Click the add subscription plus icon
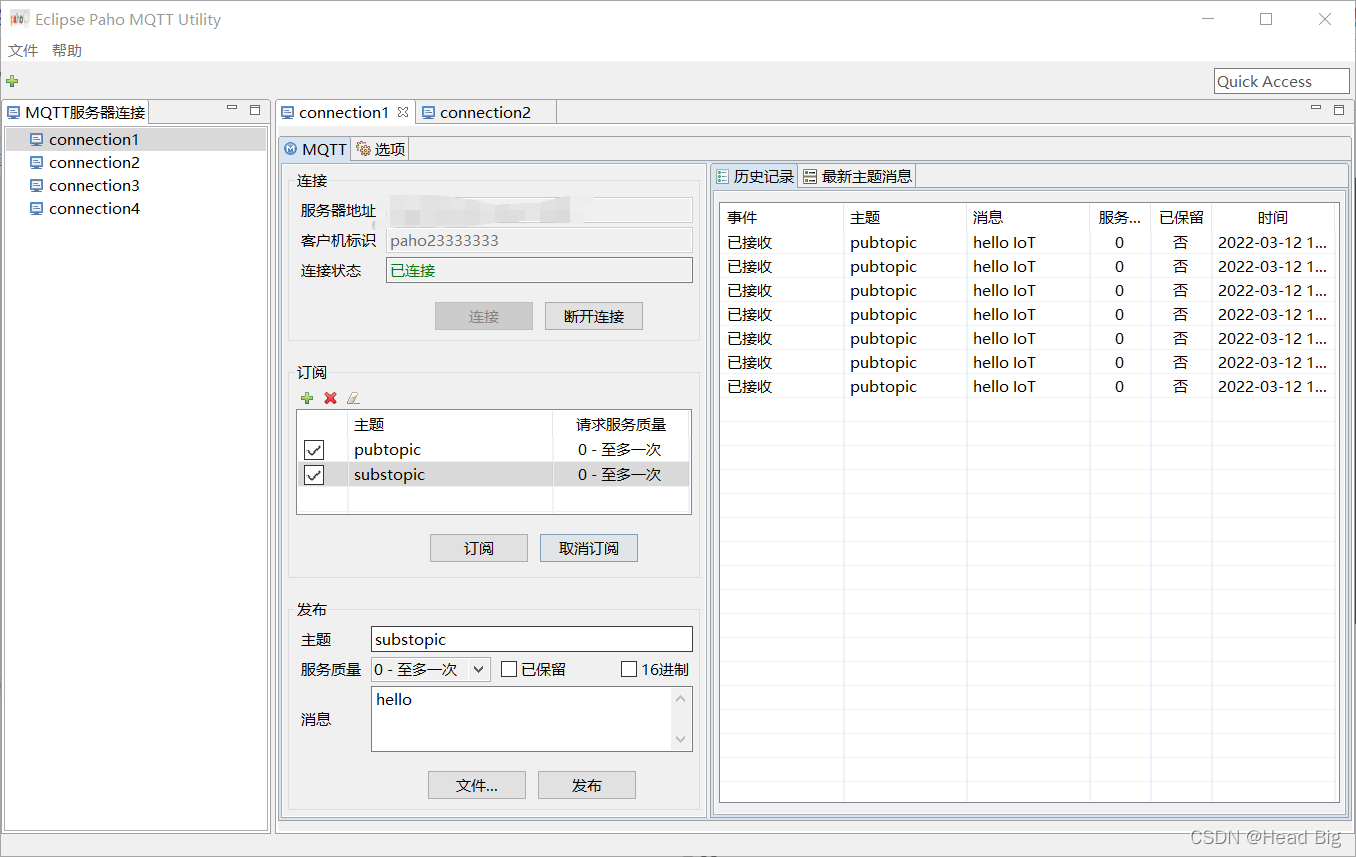The width and height of the screenshot is (1356, 857). pos(307,398)
